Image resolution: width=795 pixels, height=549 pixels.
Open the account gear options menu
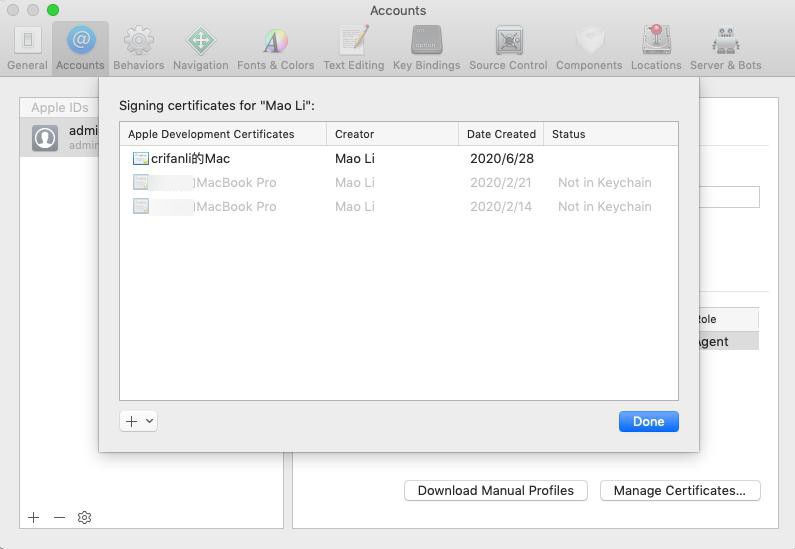click(x=84, y=517)
